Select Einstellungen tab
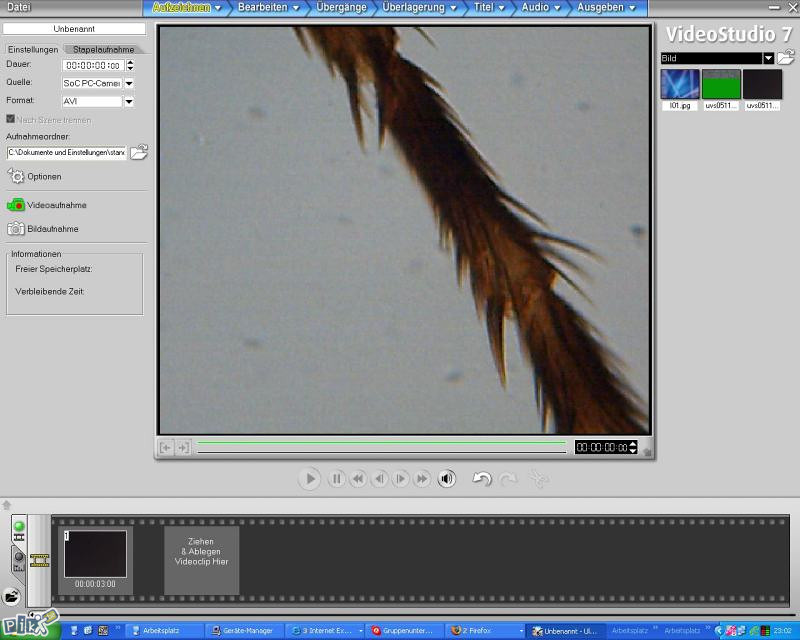The image size is (800, 640). [33, 50]
